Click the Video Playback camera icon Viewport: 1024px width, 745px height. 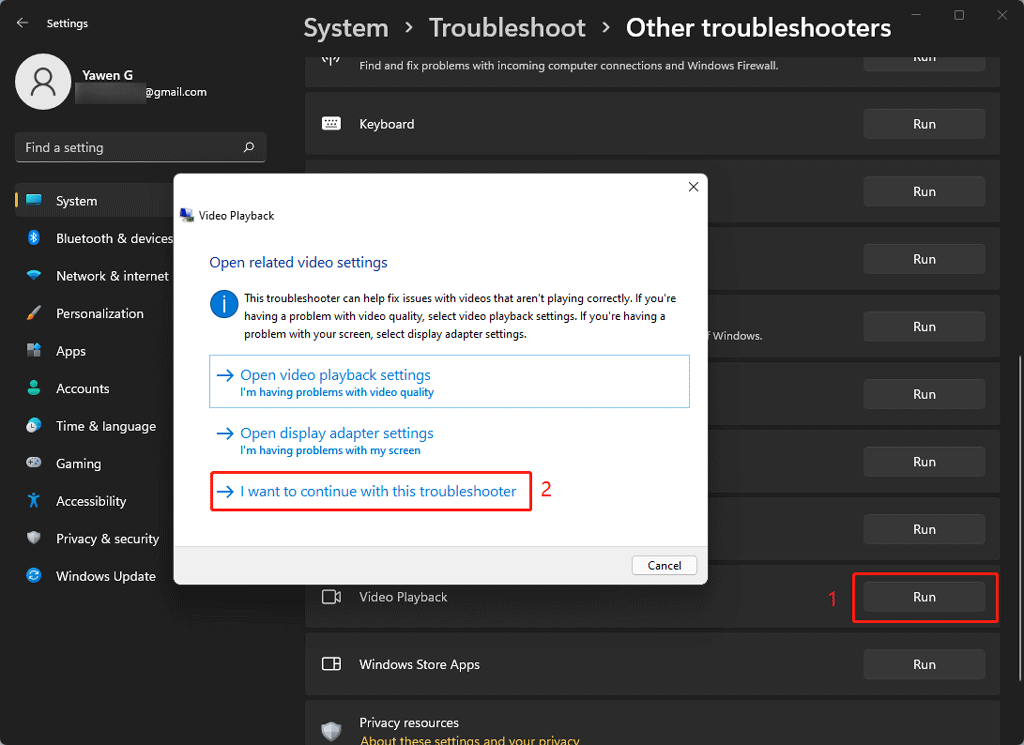pyautogui.click(x=331, y=597)
